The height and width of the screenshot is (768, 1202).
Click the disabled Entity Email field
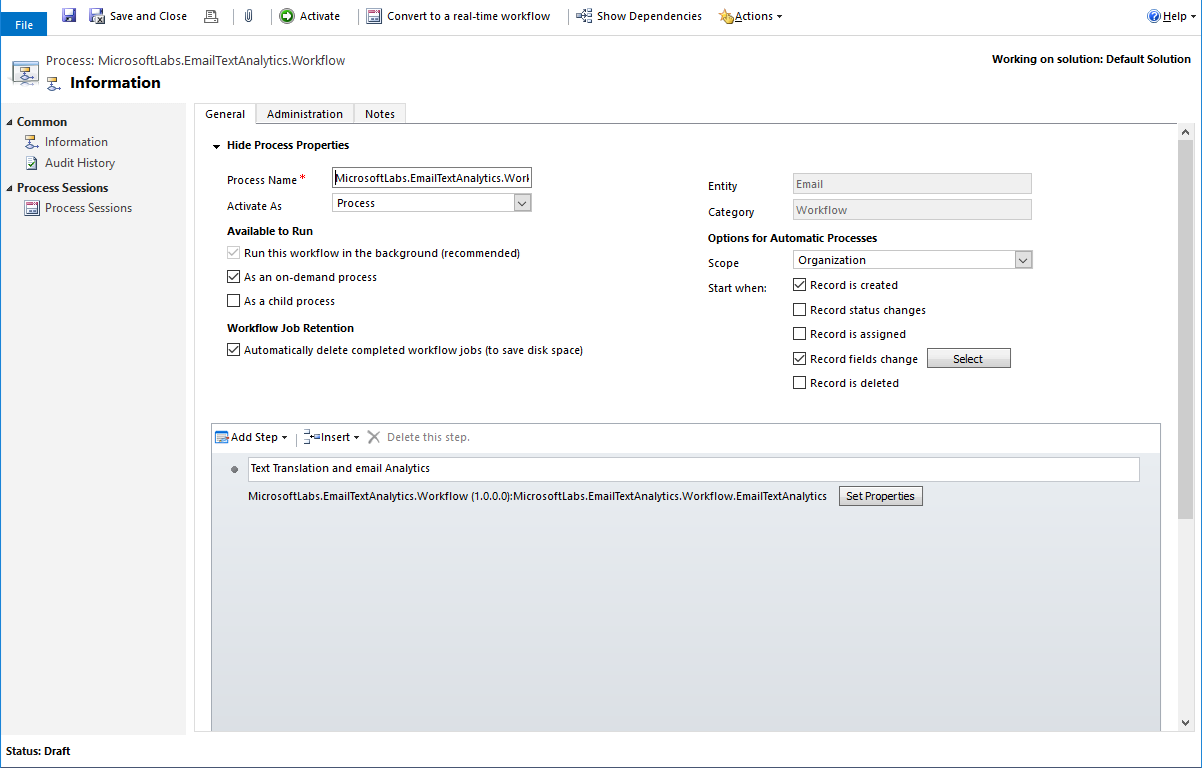912,184
